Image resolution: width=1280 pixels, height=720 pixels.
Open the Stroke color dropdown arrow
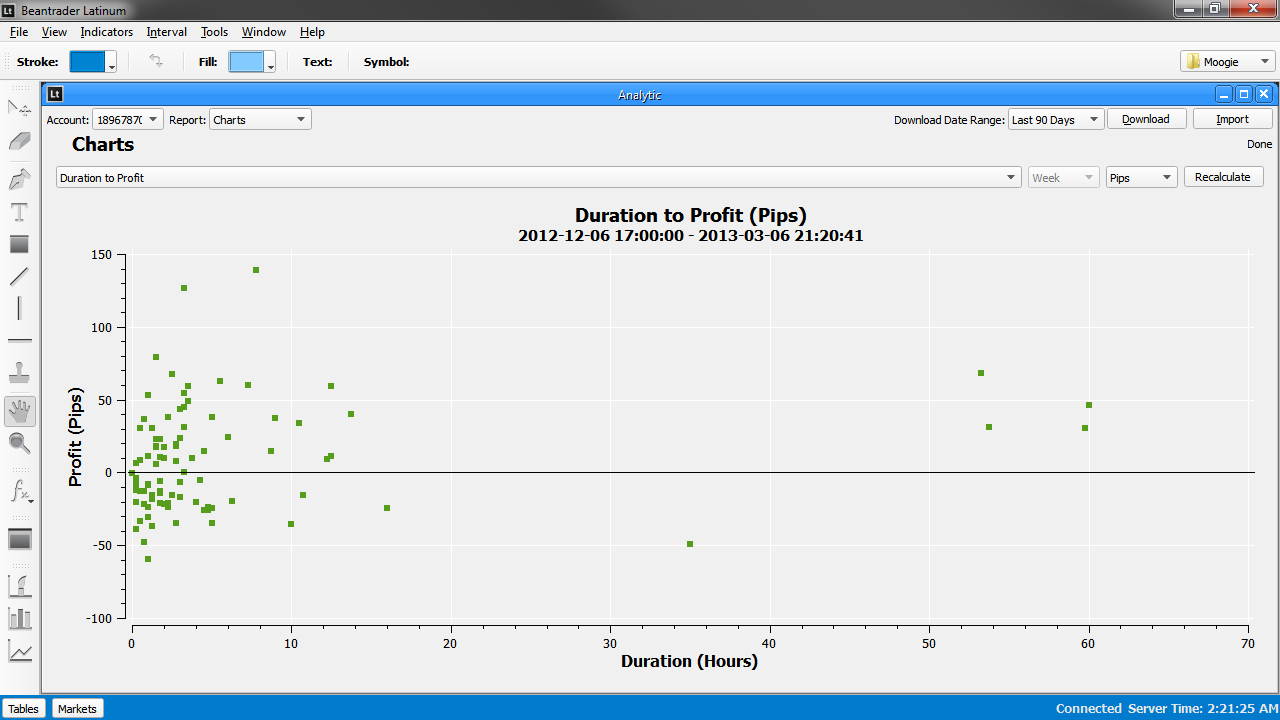[x=111, y=62]
